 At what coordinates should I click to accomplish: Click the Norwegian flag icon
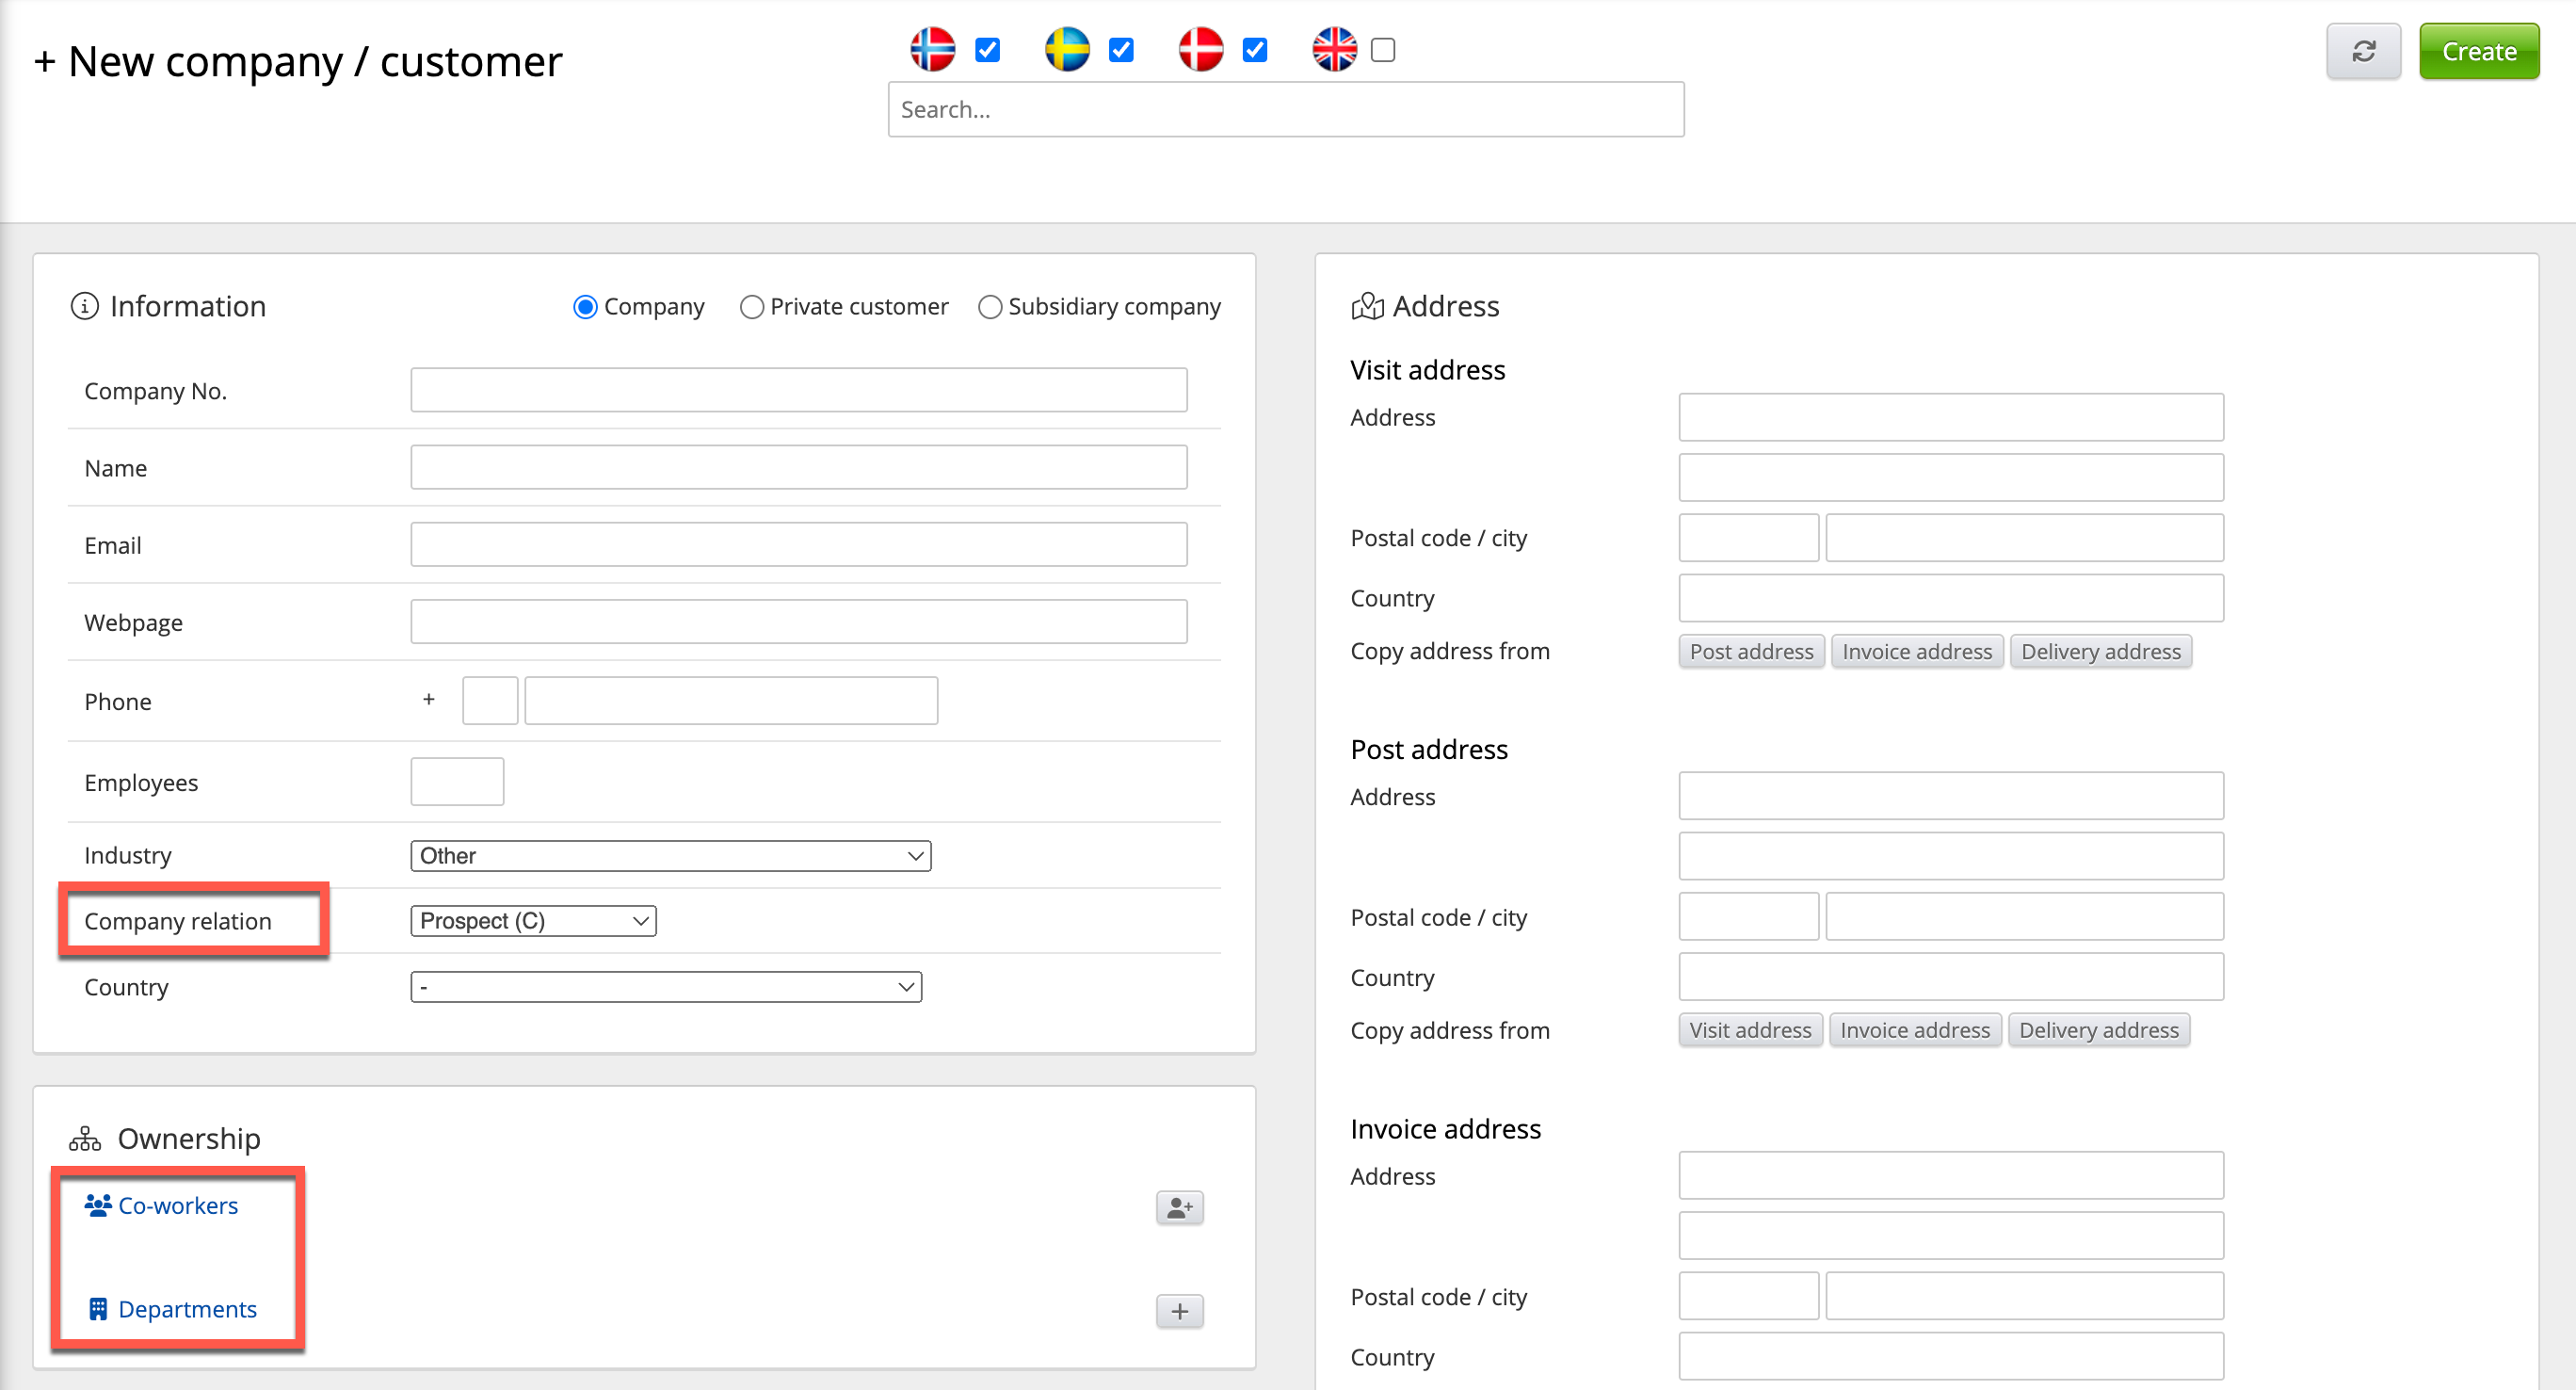click(932, 49)
